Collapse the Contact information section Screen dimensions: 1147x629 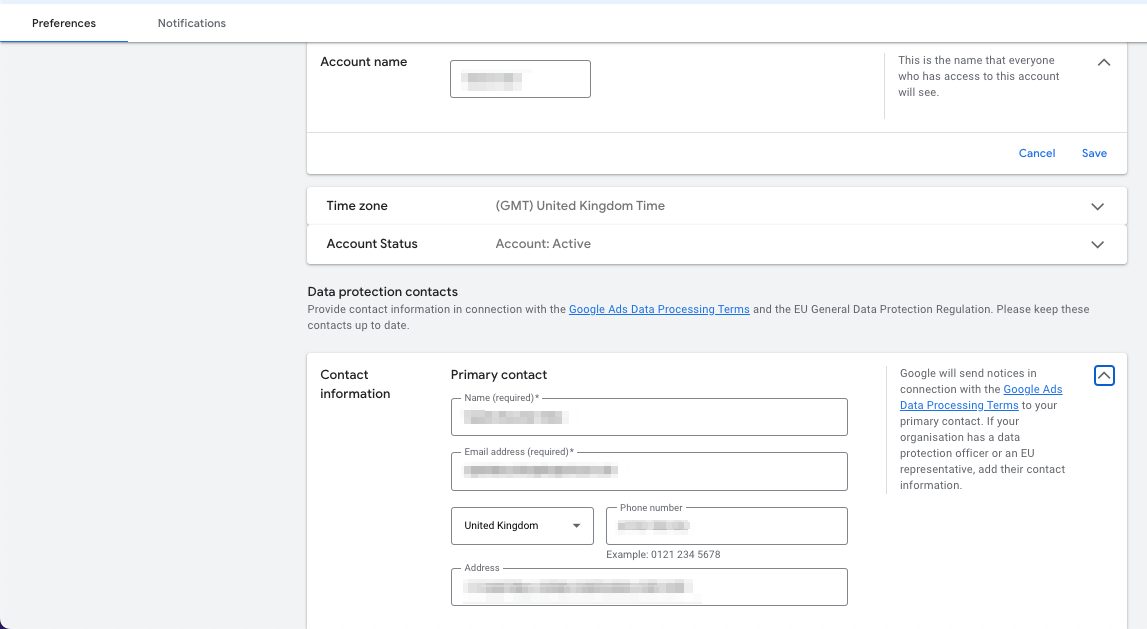click(1104, 375)
